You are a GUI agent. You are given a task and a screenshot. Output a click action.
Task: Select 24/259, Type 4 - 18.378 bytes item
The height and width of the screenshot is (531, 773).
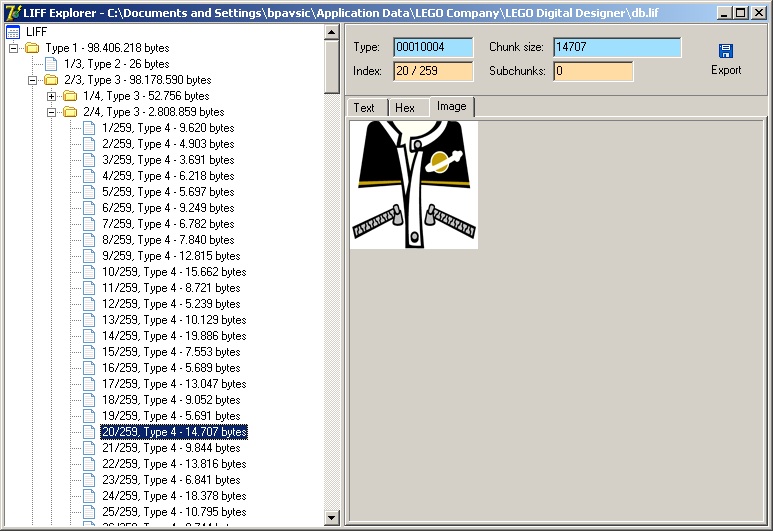(x=173, y=496)
